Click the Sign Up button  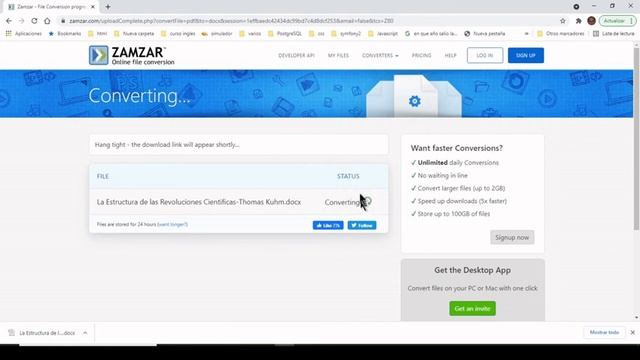pyautogui.click(x=526, y=56)
